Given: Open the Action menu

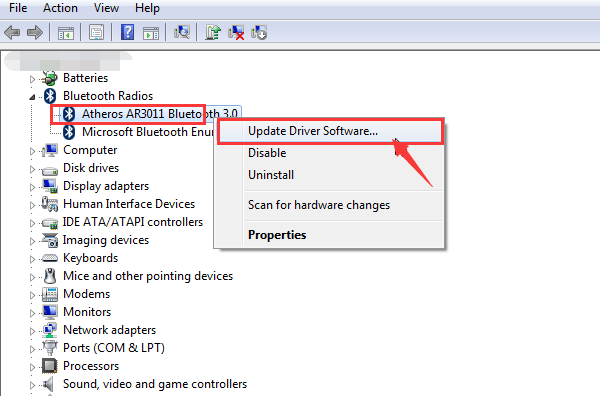Looking at the screenshot, I should [x=60, y=8].
